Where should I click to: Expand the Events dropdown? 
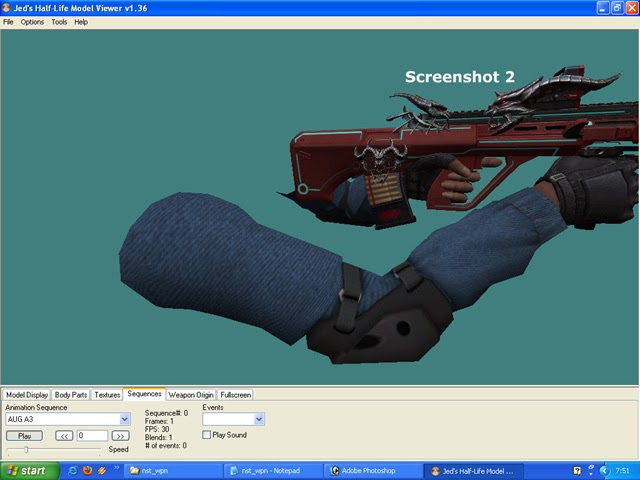(x=258, y=419)
